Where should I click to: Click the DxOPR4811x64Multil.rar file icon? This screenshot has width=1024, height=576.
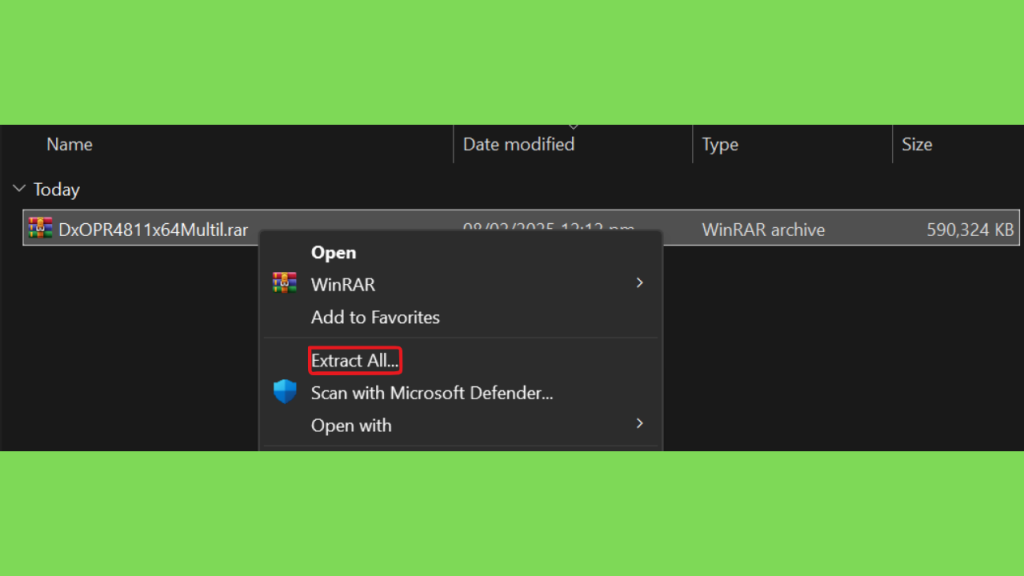40,228
